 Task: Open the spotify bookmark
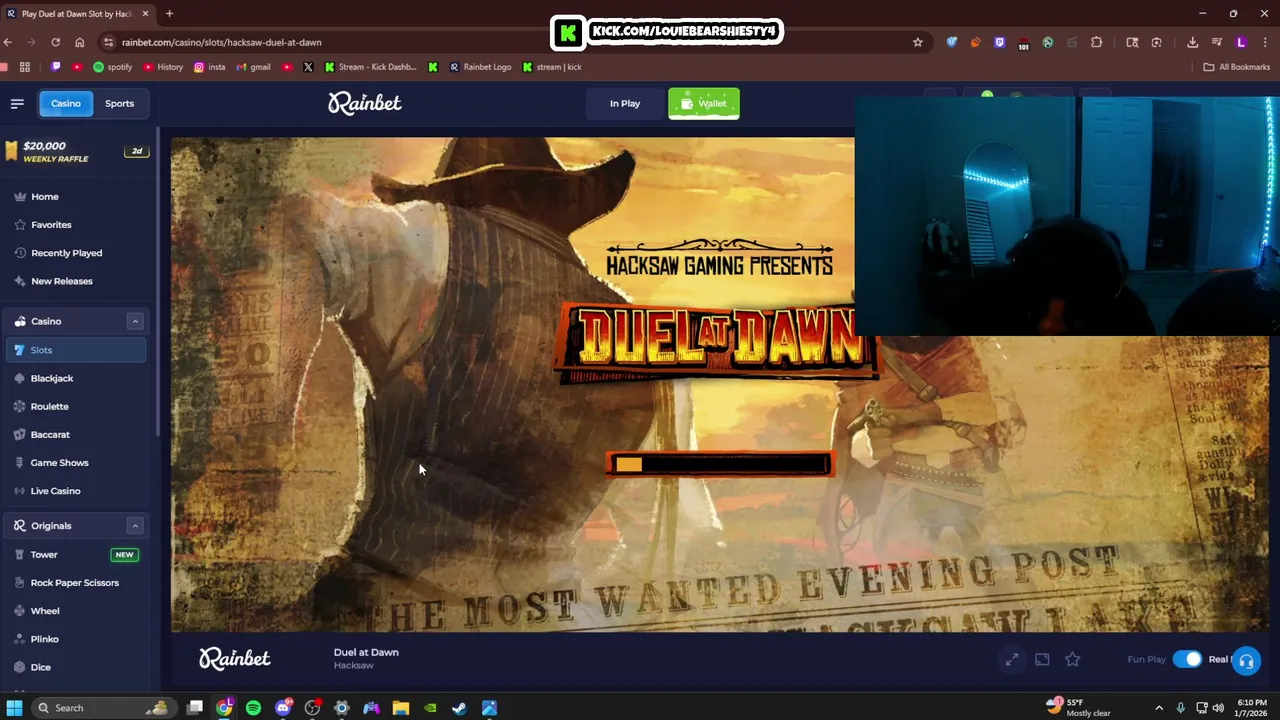pos(113,67)
